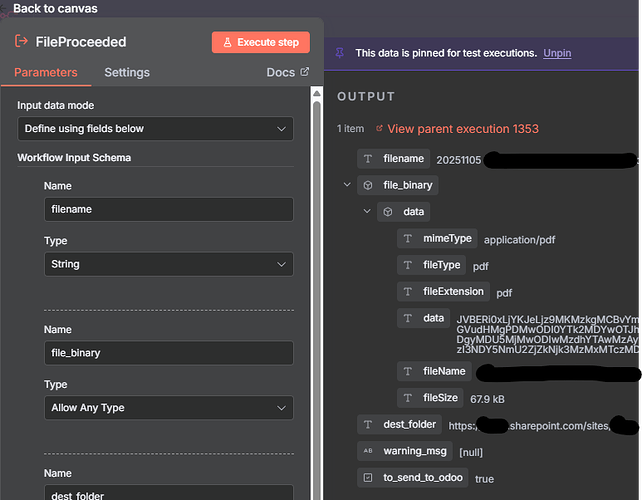The image size is (642, 500).
Task: Click the type icon beside mimeType
Action: tap(407, 239)
